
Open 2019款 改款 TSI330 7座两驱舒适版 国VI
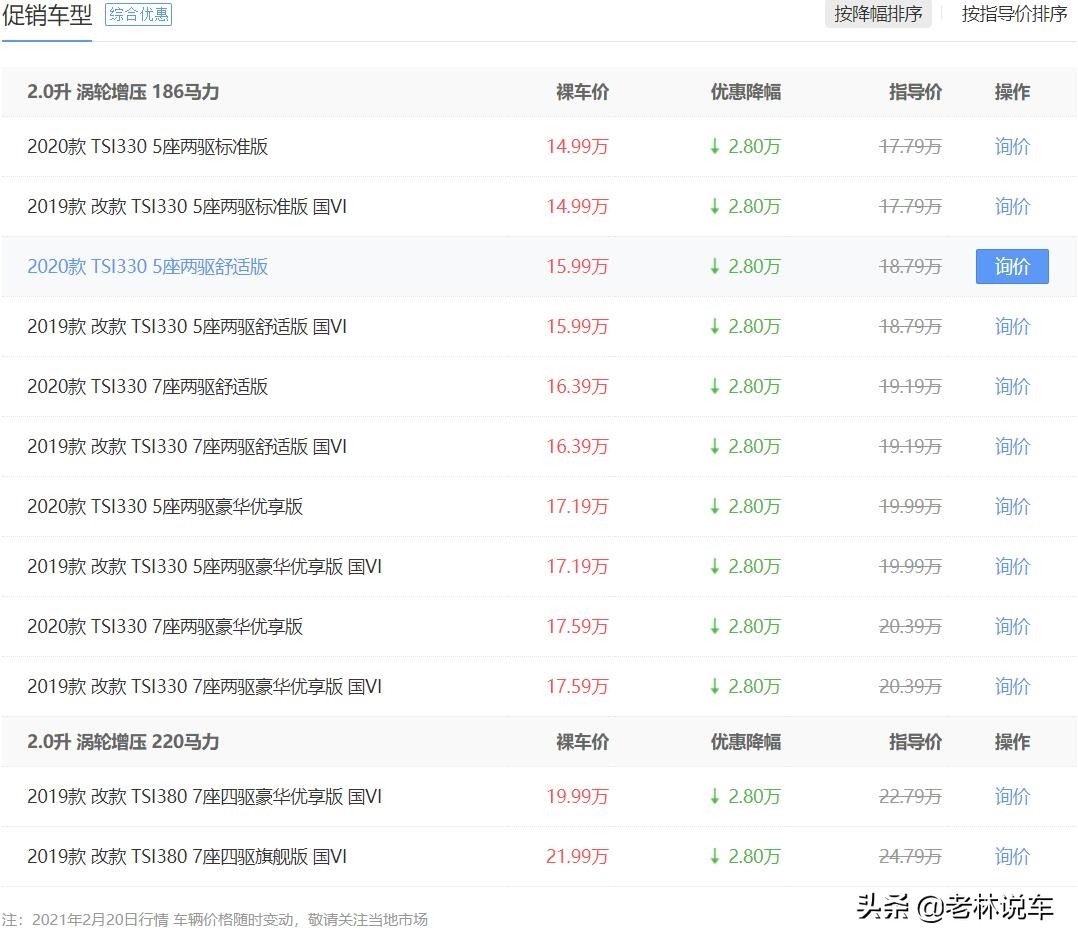click(x=187, y=446)
